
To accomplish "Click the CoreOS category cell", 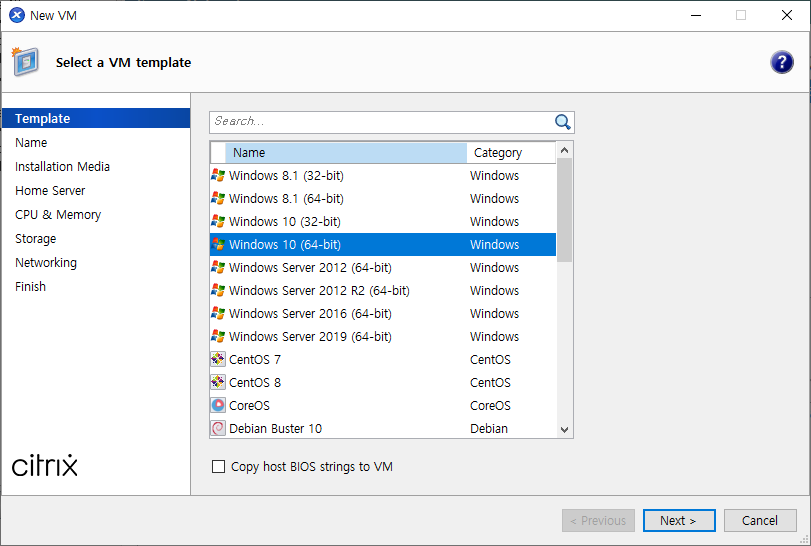I will pyautogui.click(x=490, y=405).
